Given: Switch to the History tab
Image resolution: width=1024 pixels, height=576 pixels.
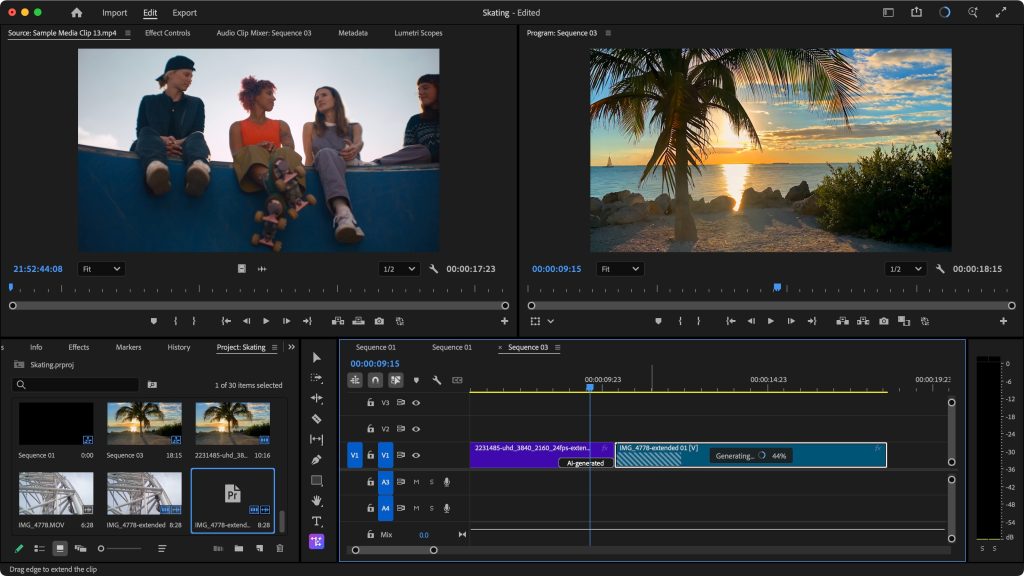Looking at the screenshot, I should click(178, 347).
